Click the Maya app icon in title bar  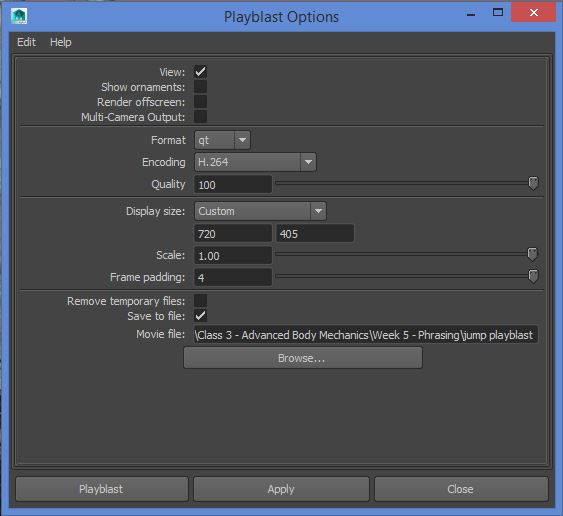[19, 16]
